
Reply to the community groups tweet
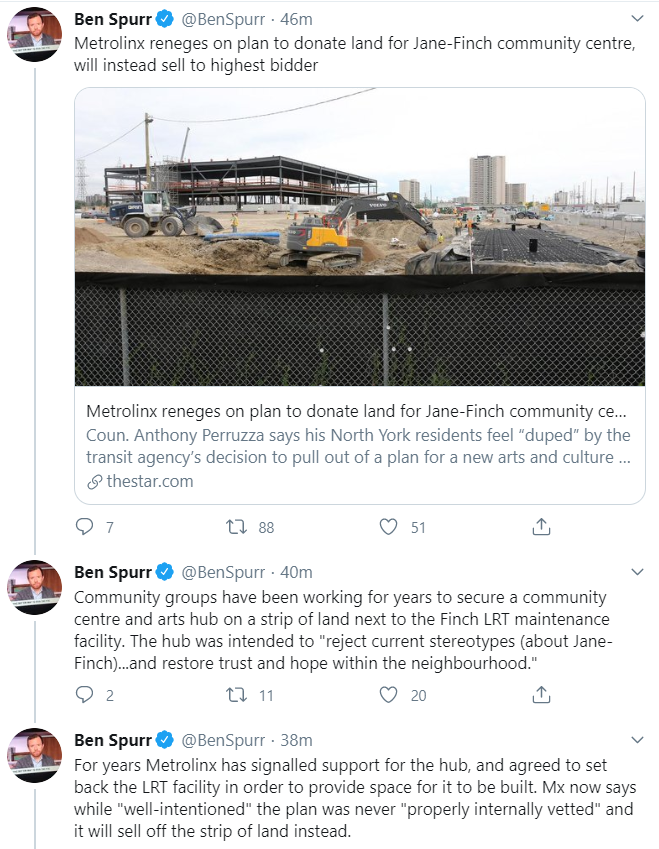click(x=85, y=695)
